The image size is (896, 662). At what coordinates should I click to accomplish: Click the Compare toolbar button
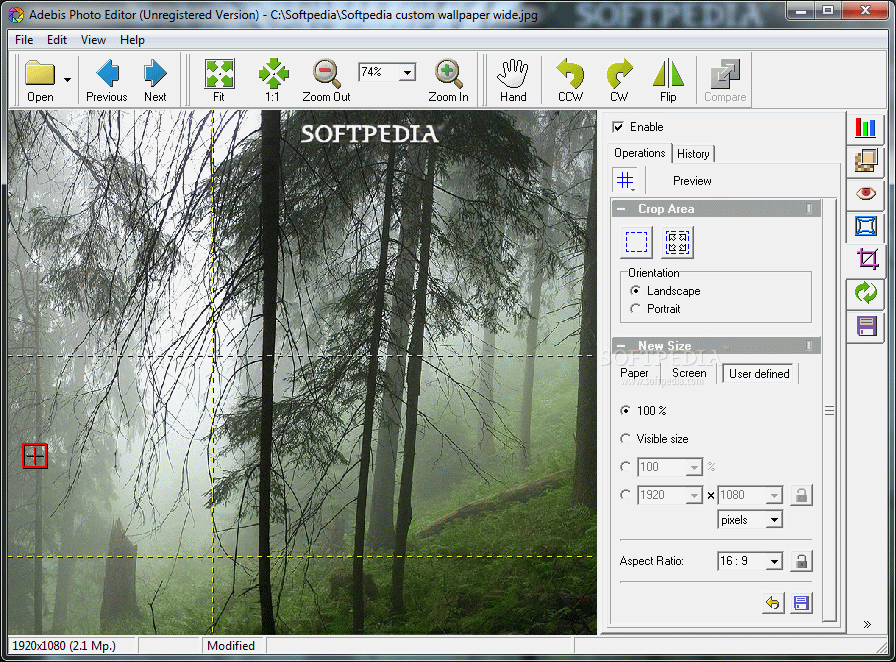pos(725,80)
